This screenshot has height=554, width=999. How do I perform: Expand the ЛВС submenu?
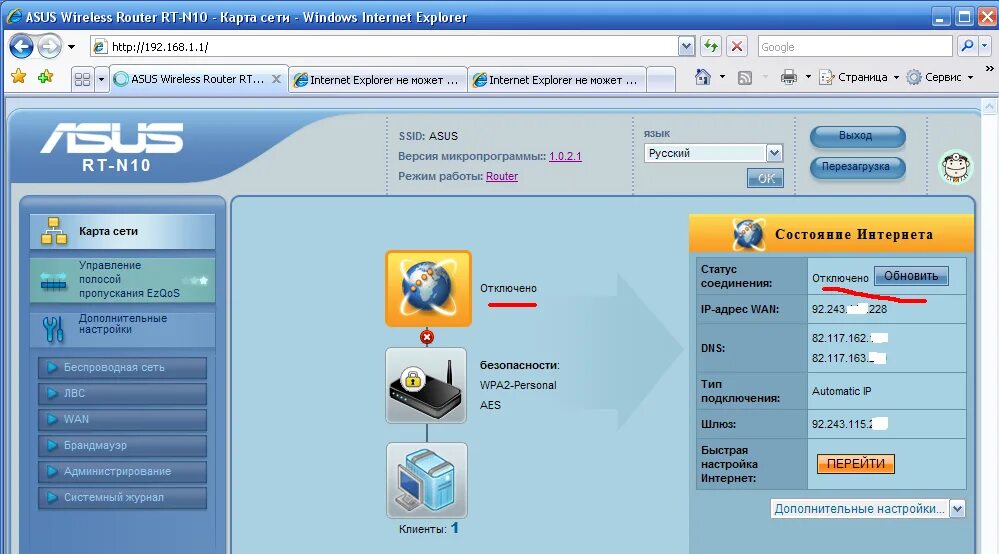tap(122, 394)
